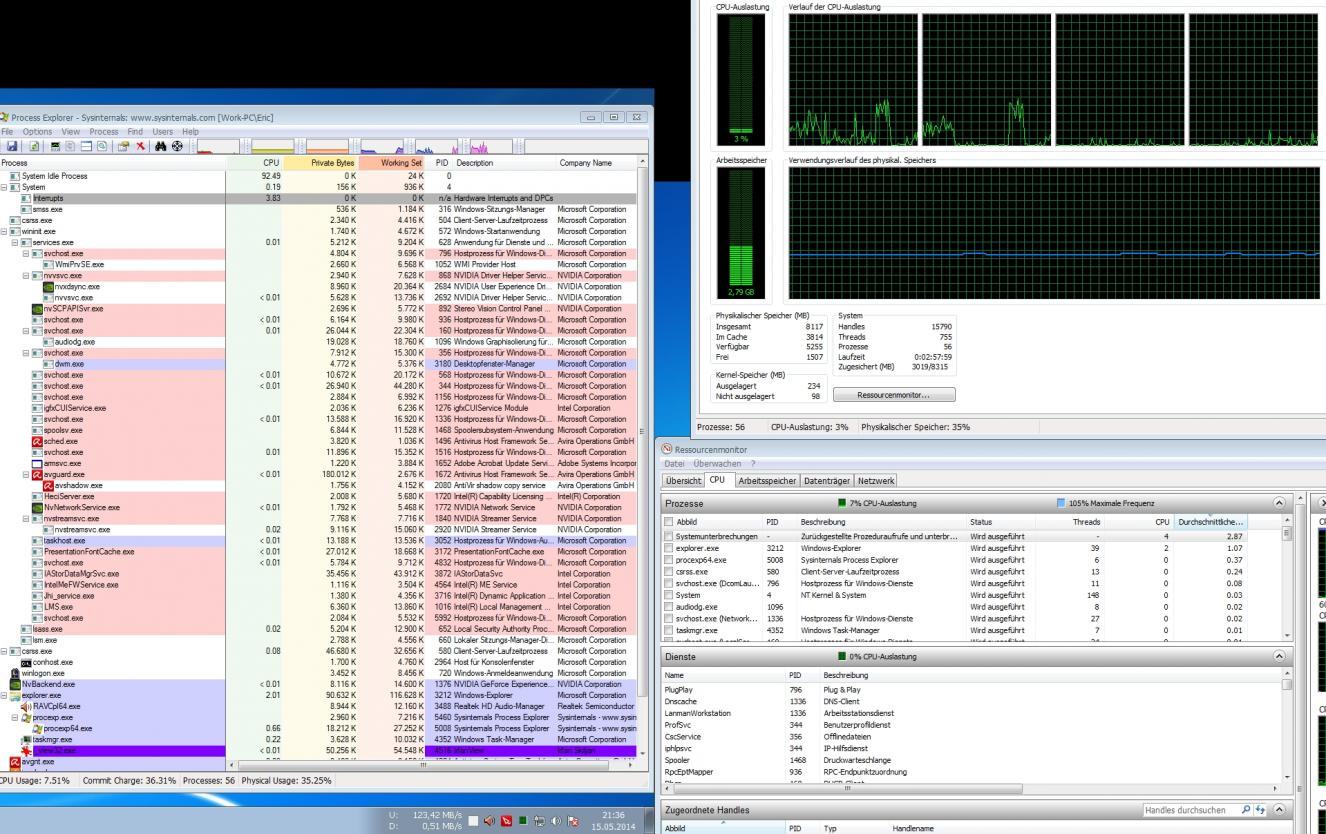1326x834 pixels.
Task: Switch to the Netzwerk tab in Ressourcenmonitor
Action: pyautogui.click(x=875, y=481)
